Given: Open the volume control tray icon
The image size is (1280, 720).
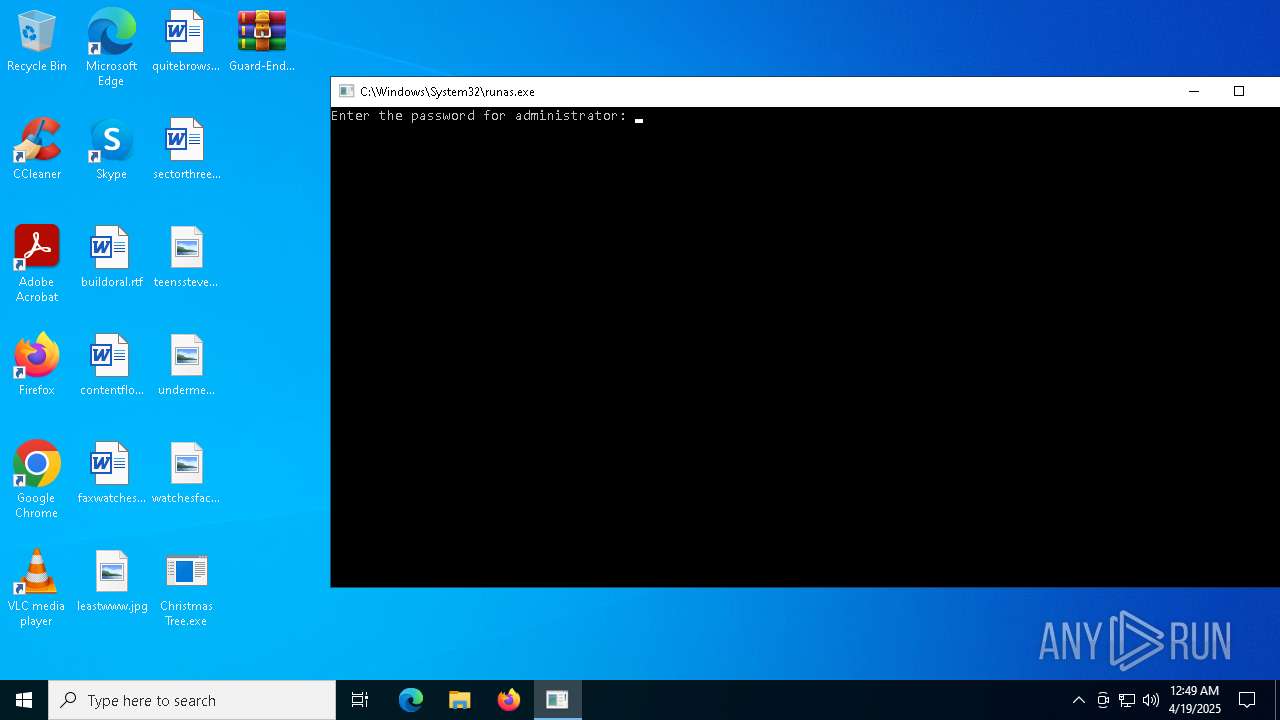Looking at the screenshot, I should [x=1151, y=700].
